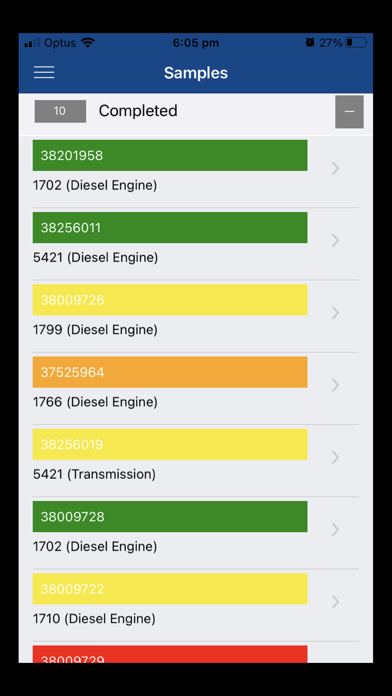
Task: Tap the chevron next to sample 38256019
Action: point(336,457)
